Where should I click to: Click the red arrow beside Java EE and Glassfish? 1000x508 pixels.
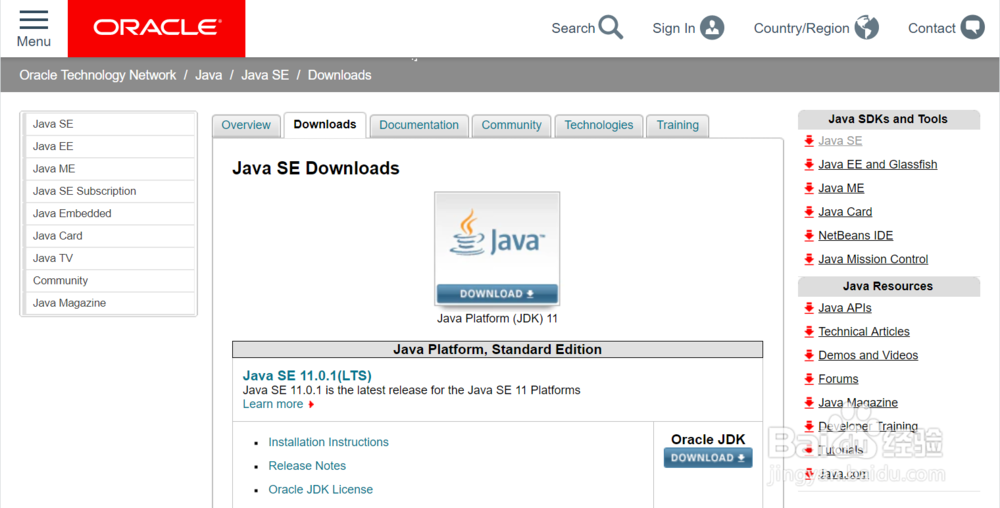click(809, 164)
